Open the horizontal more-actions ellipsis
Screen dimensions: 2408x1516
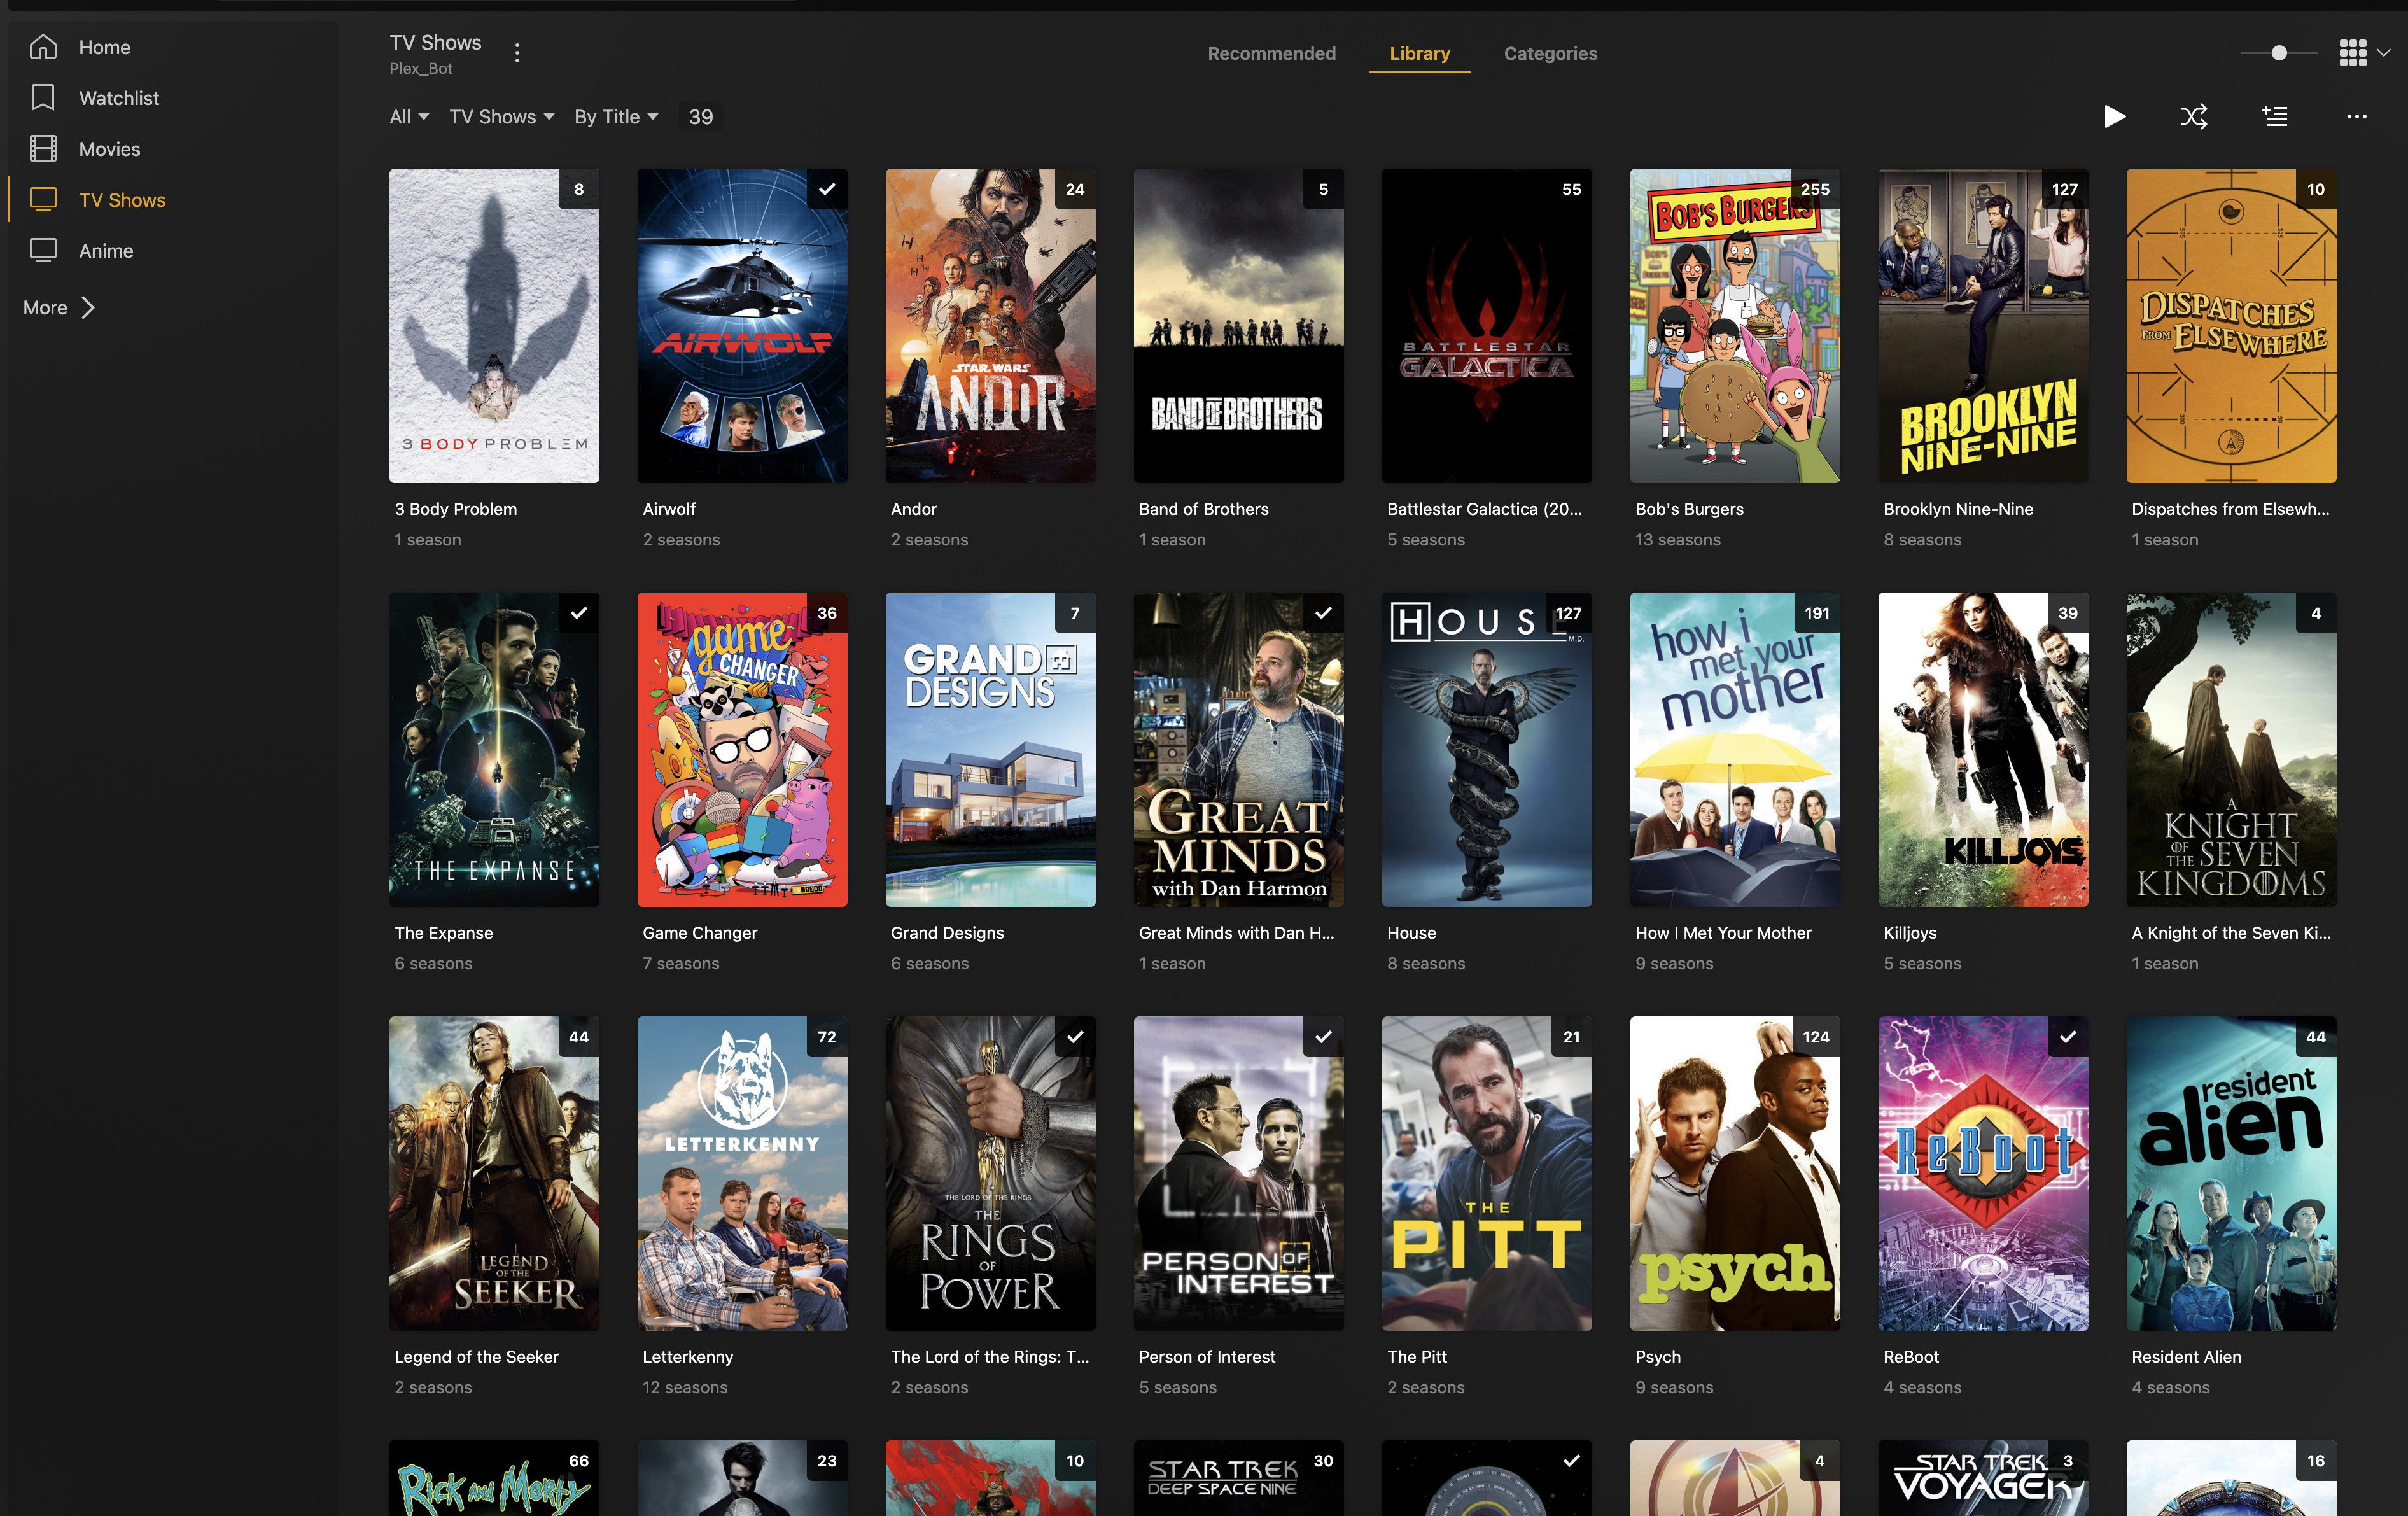(x=2356, y=117)
